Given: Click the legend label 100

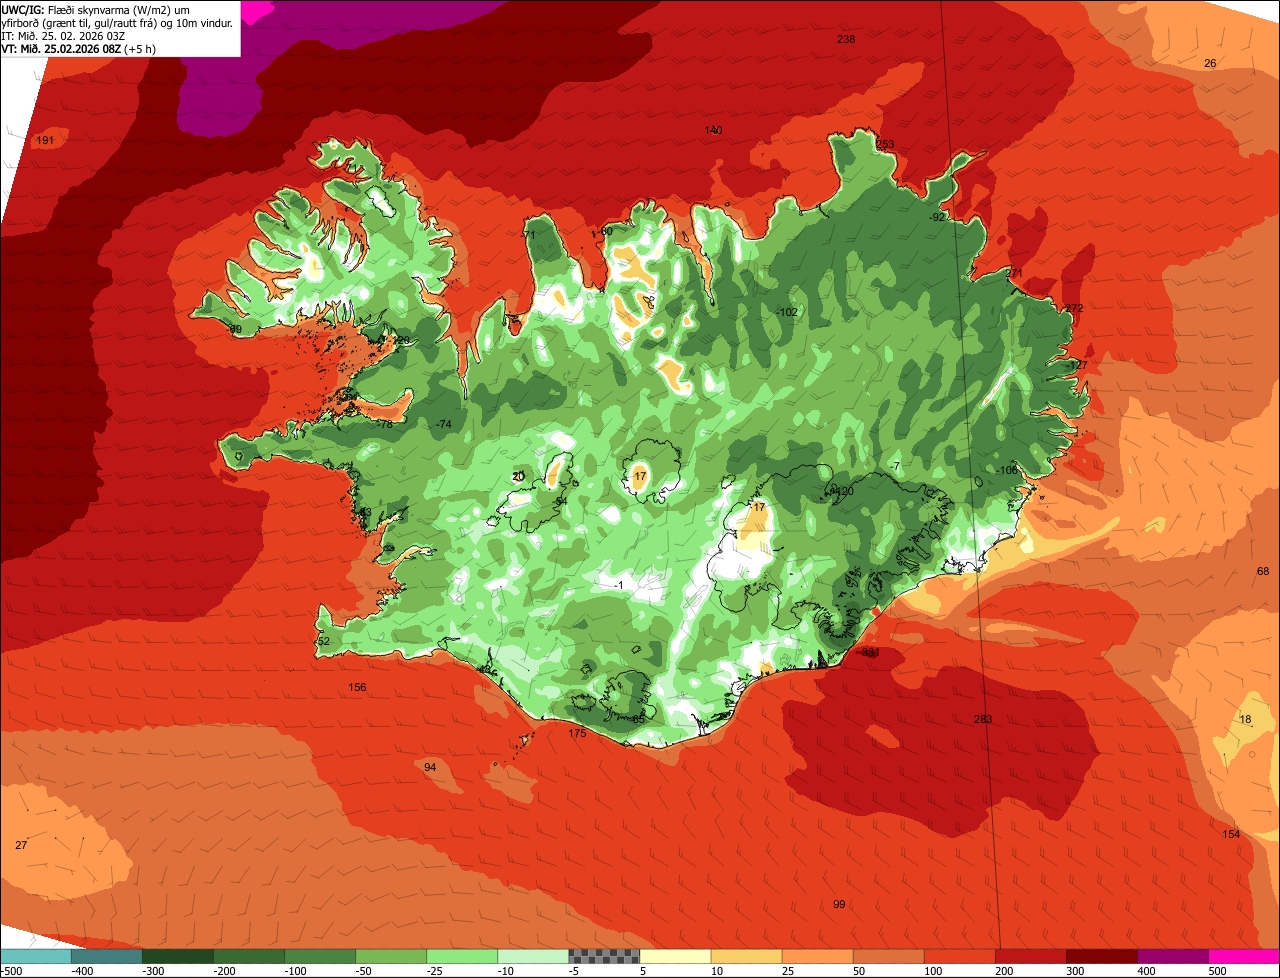Looking at the screenshot, I should tap(934, 970).
